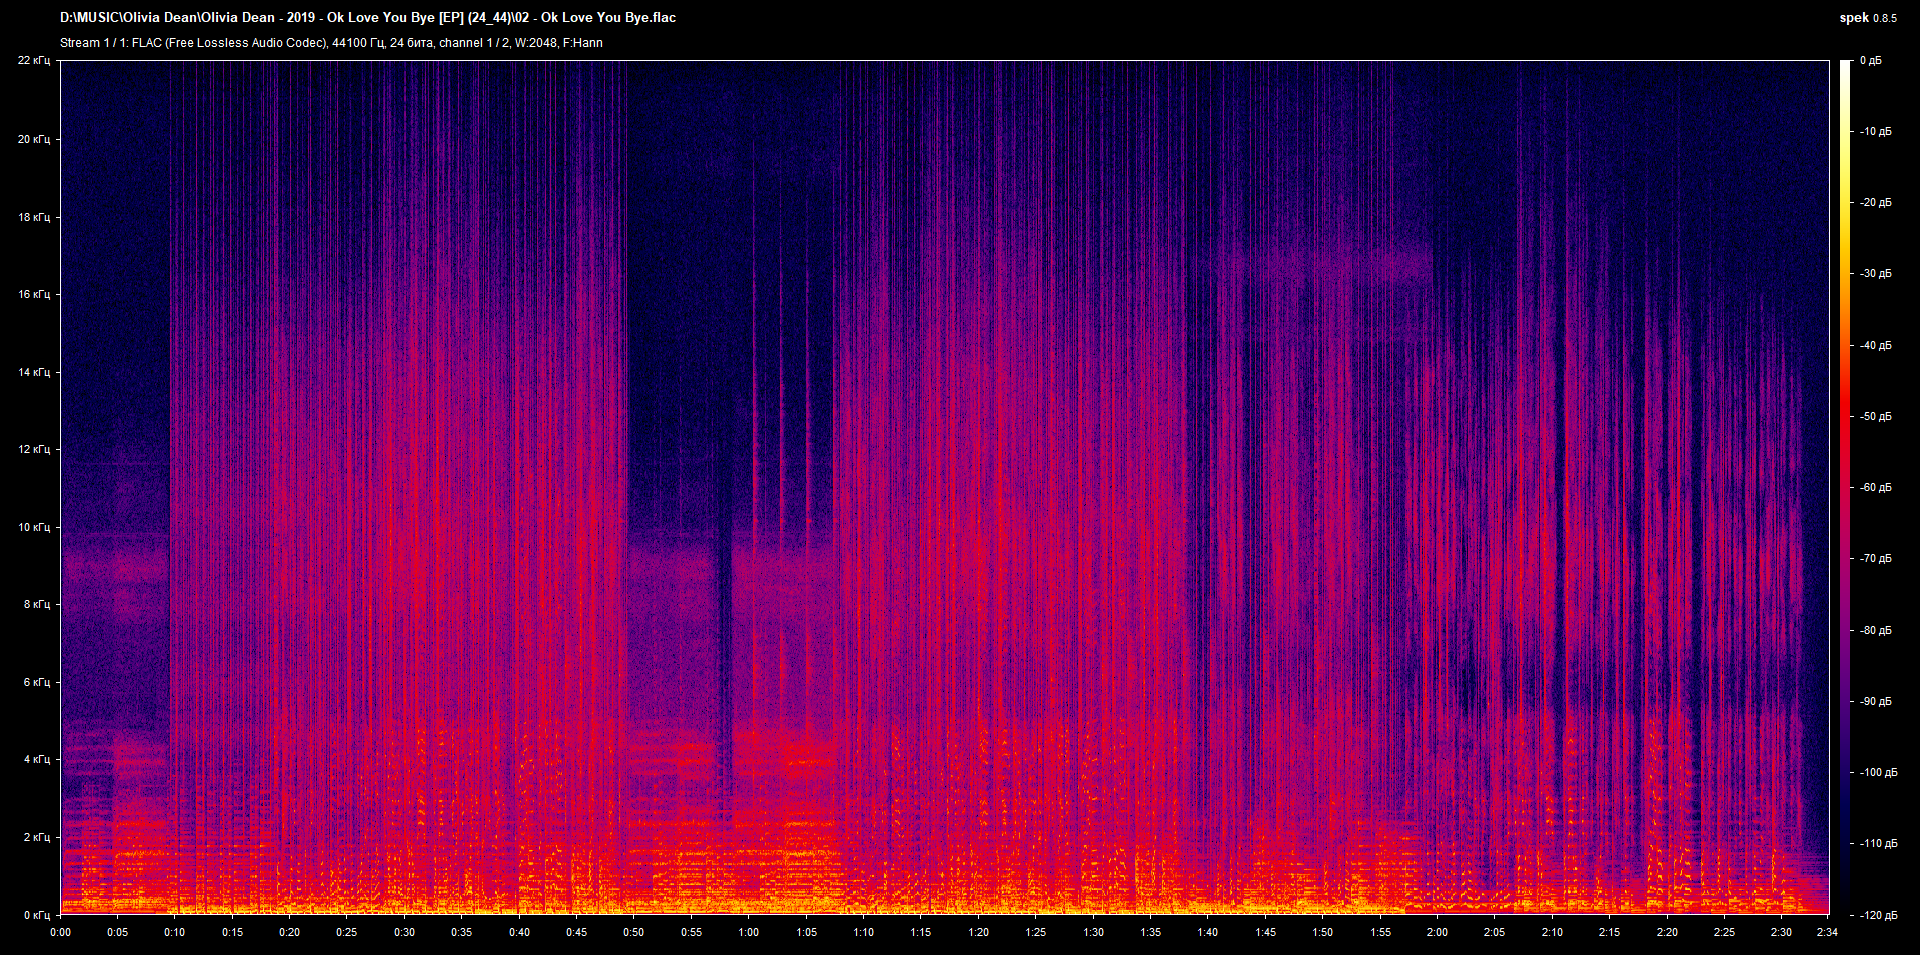The height and width of the screenshot is (955, 1920).
Task: Pick the 0:05 time axis label
Action: click(118, 932)
